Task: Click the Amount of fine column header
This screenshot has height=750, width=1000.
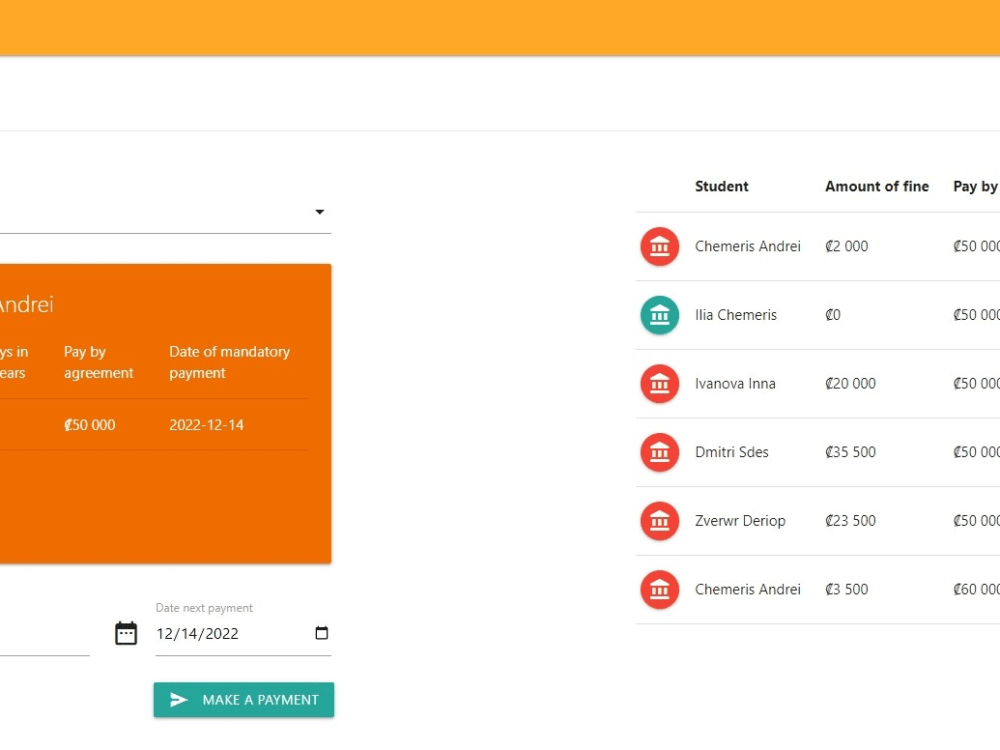Action: [877, 186]
